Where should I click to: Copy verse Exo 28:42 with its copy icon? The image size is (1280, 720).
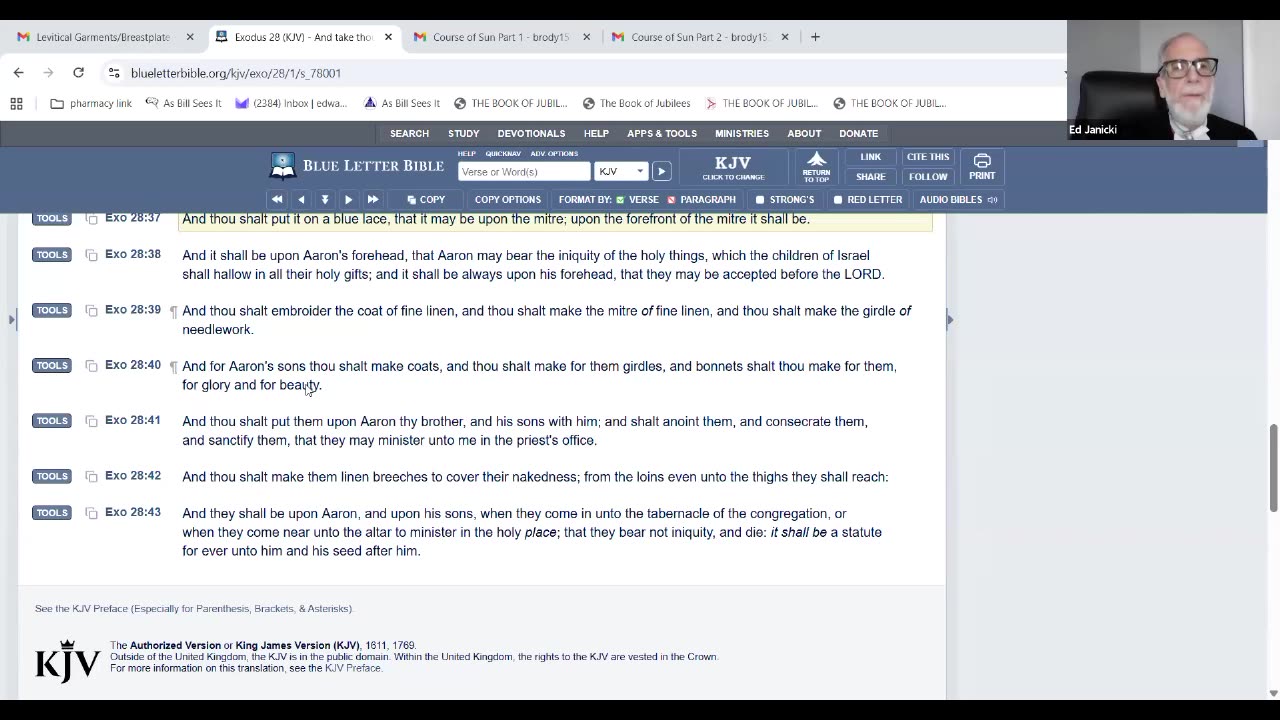point(91,477)
